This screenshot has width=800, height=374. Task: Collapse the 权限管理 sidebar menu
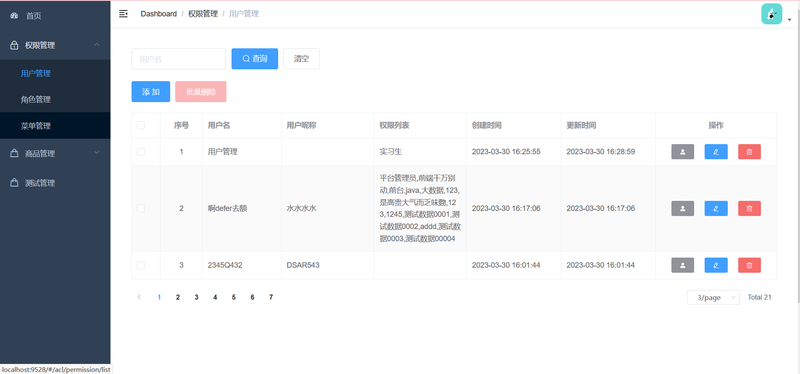pyautogui.click(x=55, y=45)
